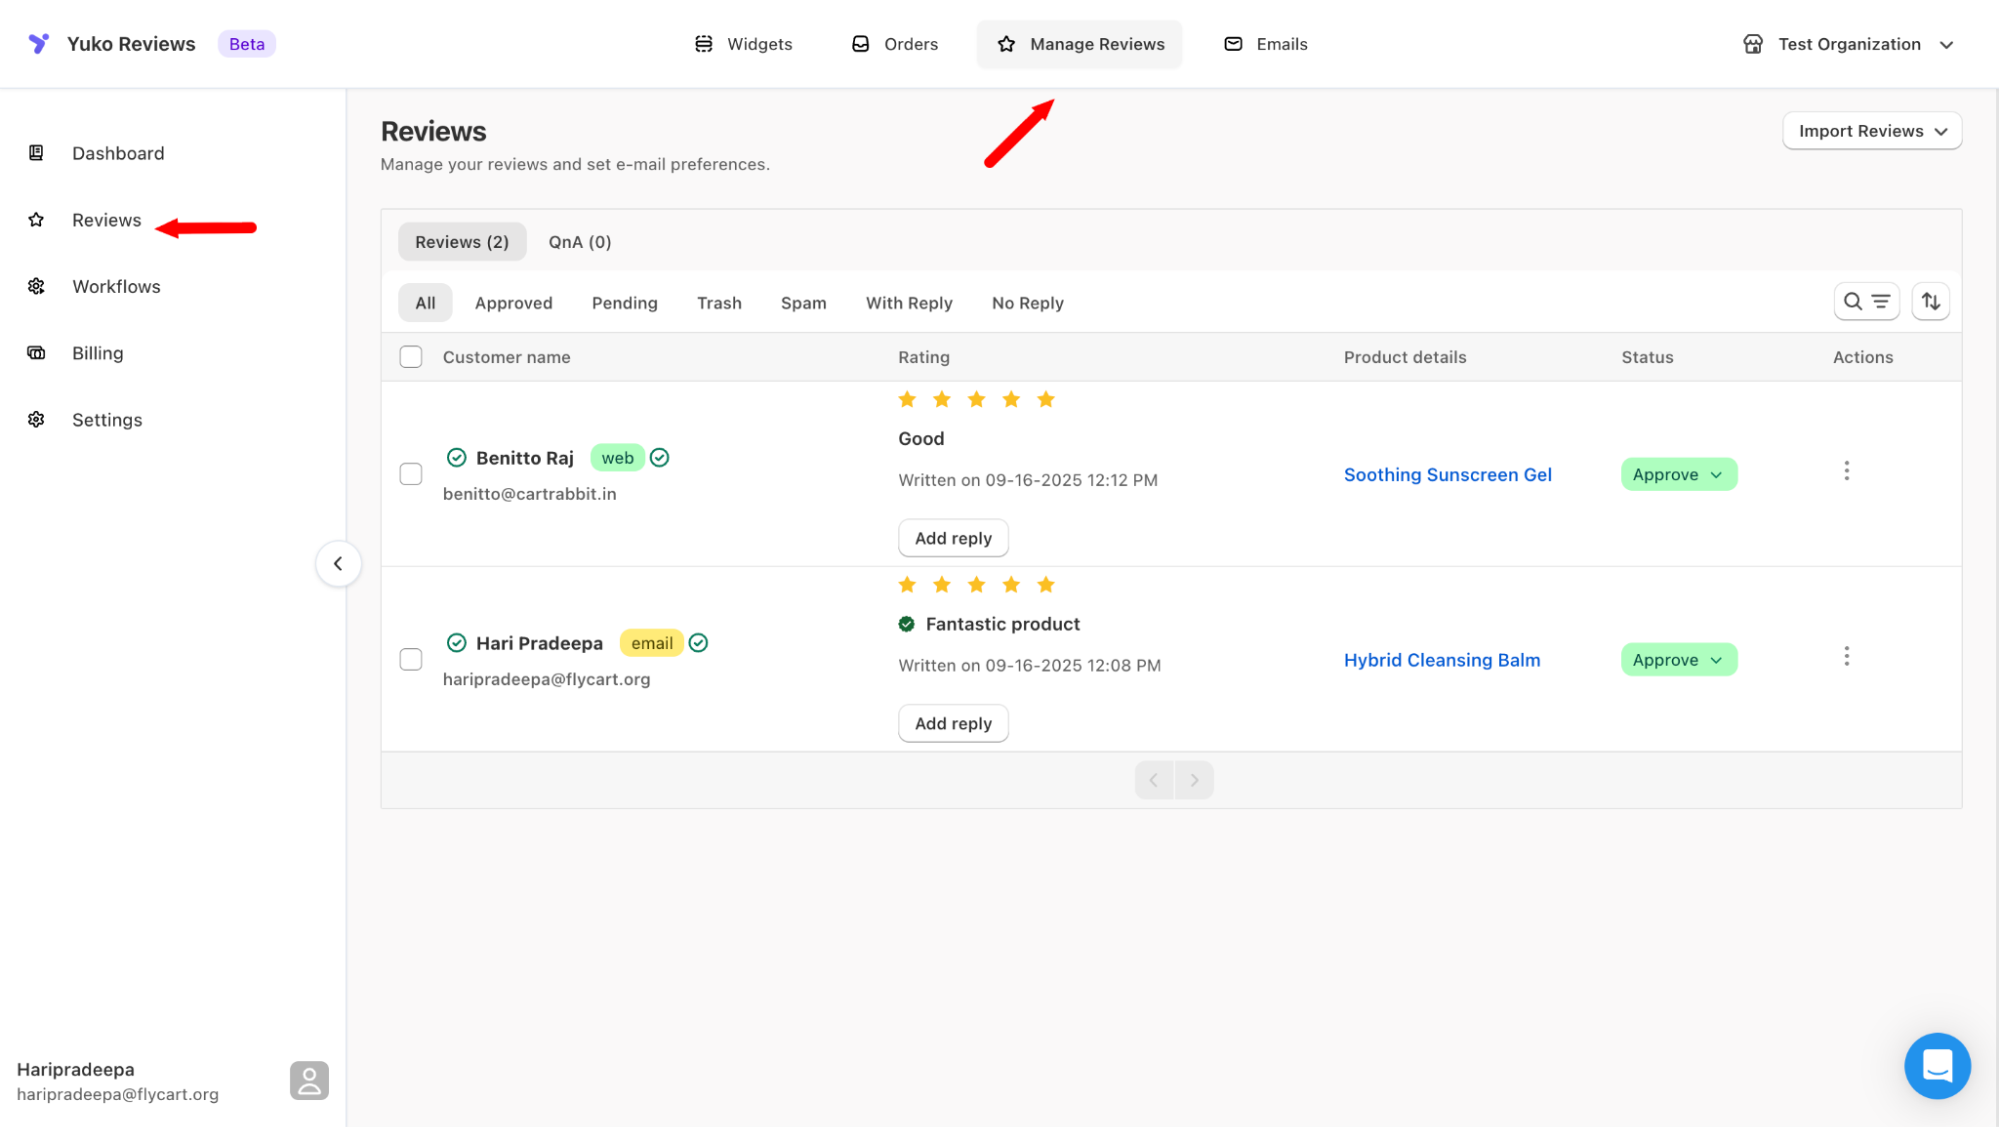This screenshot has width=1999, height=1128.
Task: Open actions menu for Hari Pradeepa review
Action: pos(1846,656)
